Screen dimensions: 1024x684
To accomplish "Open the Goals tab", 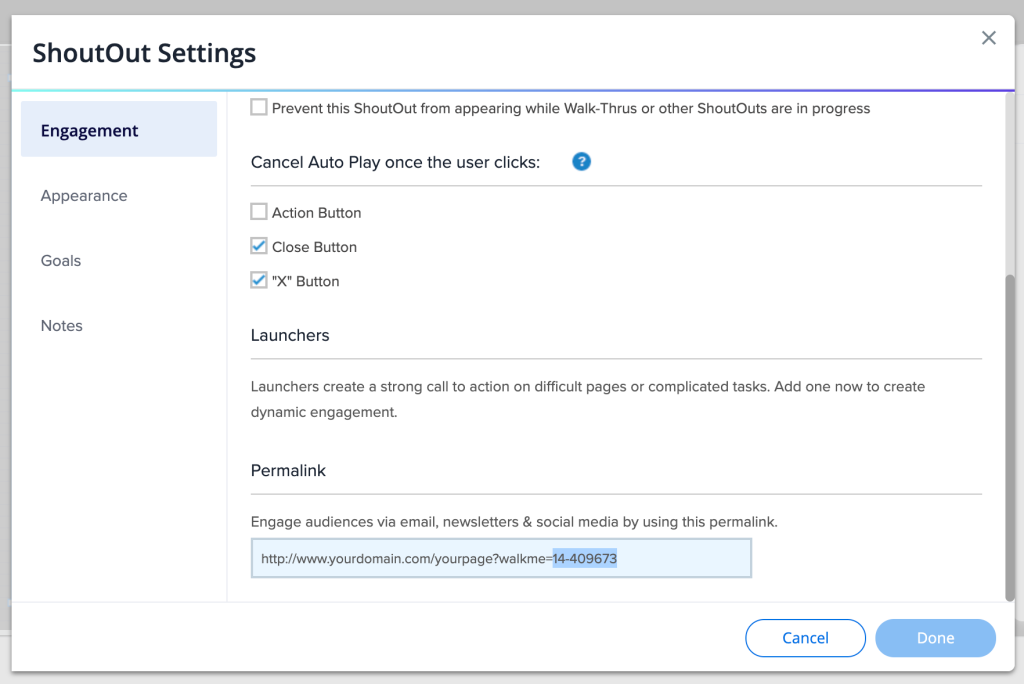I will (x=61, y=261).
